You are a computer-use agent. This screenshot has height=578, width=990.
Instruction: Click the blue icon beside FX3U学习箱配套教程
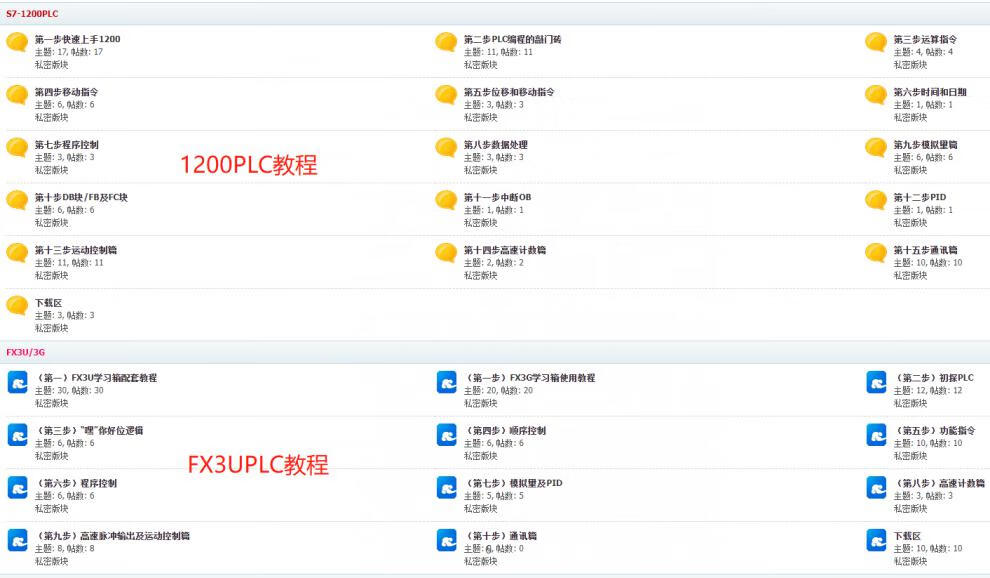click(x=17, y=382)
